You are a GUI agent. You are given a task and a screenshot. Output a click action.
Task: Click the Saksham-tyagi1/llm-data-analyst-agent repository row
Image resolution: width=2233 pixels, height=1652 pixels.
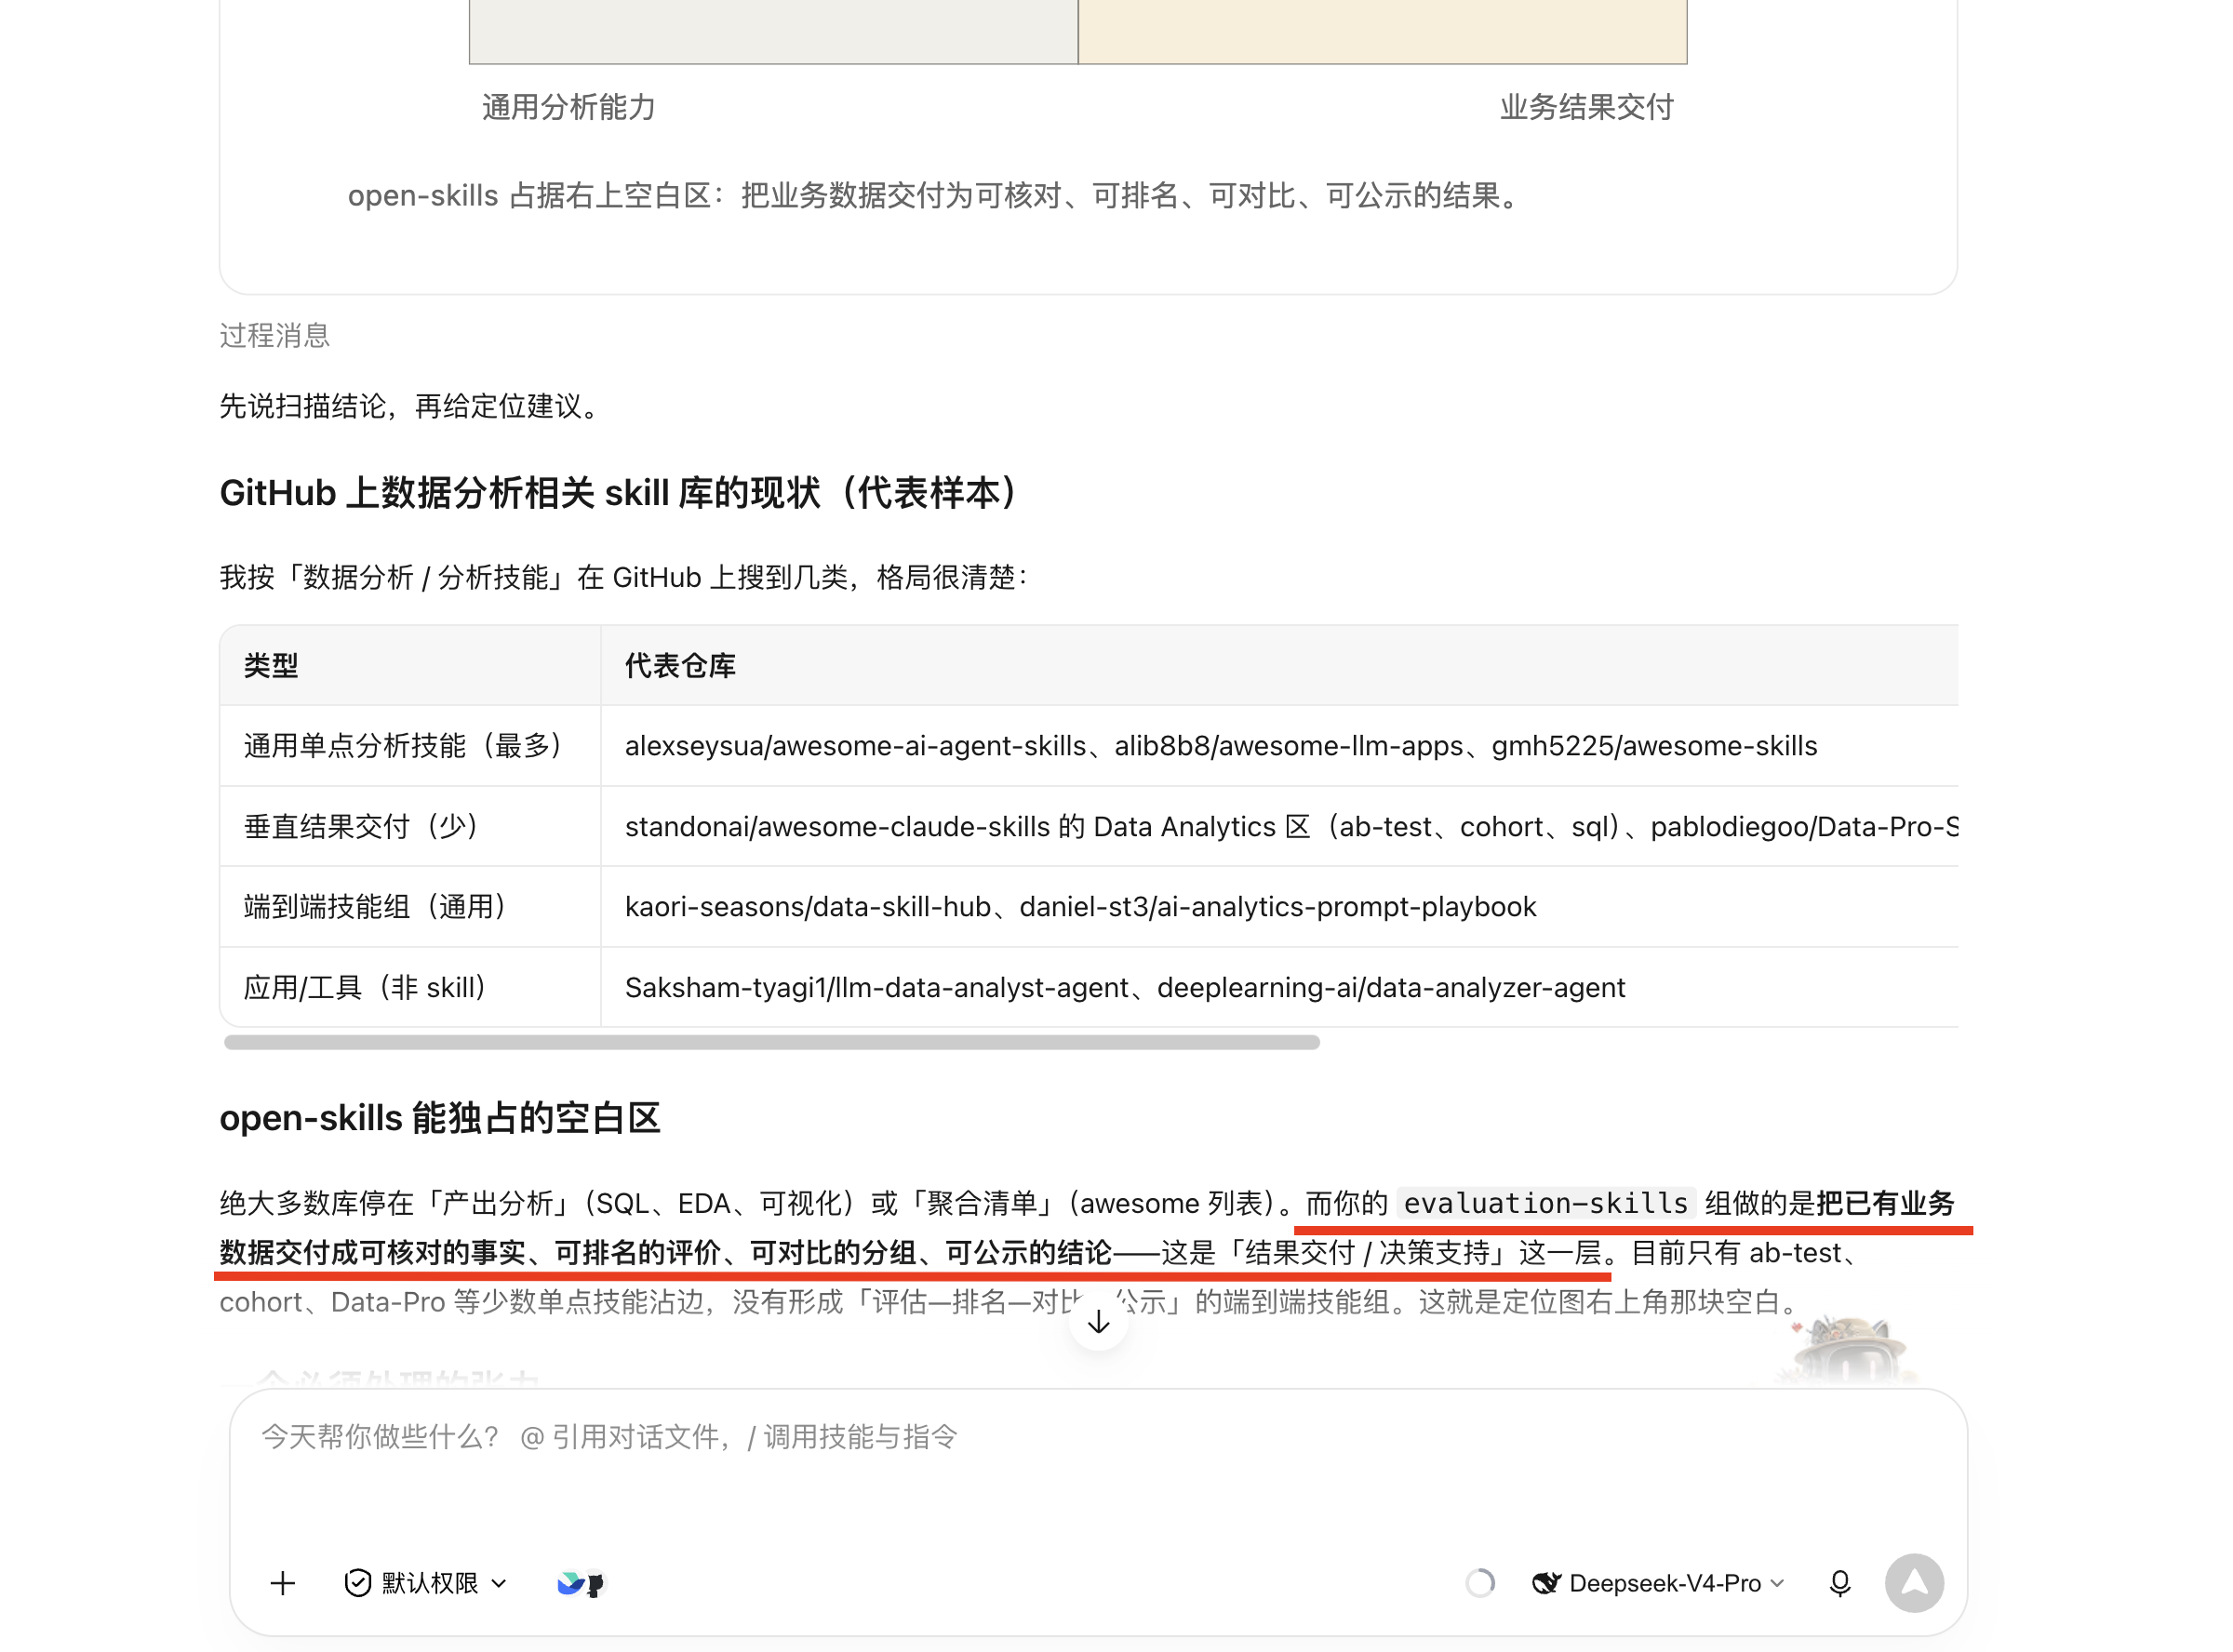tap(1280, 987)
